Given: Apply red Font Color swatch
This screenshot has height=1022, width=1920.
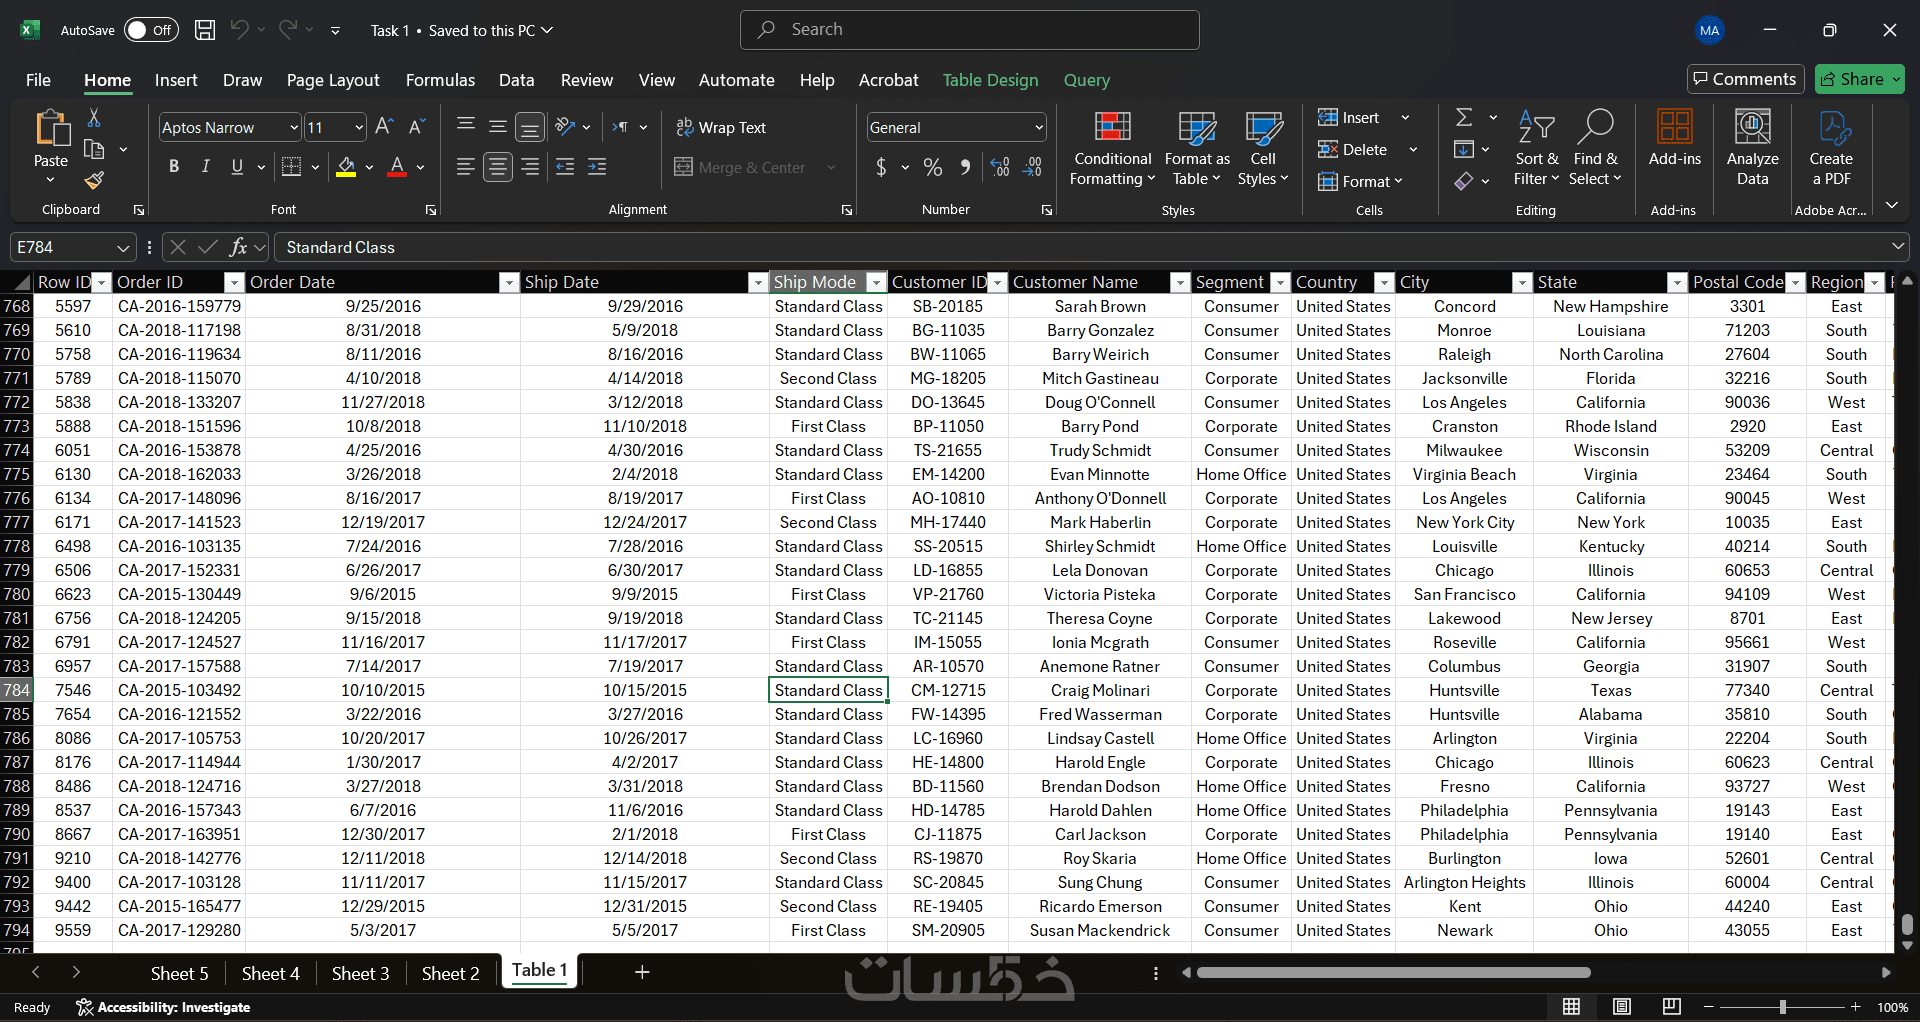Looking at the screenshot, I should (x=397, y=167).
